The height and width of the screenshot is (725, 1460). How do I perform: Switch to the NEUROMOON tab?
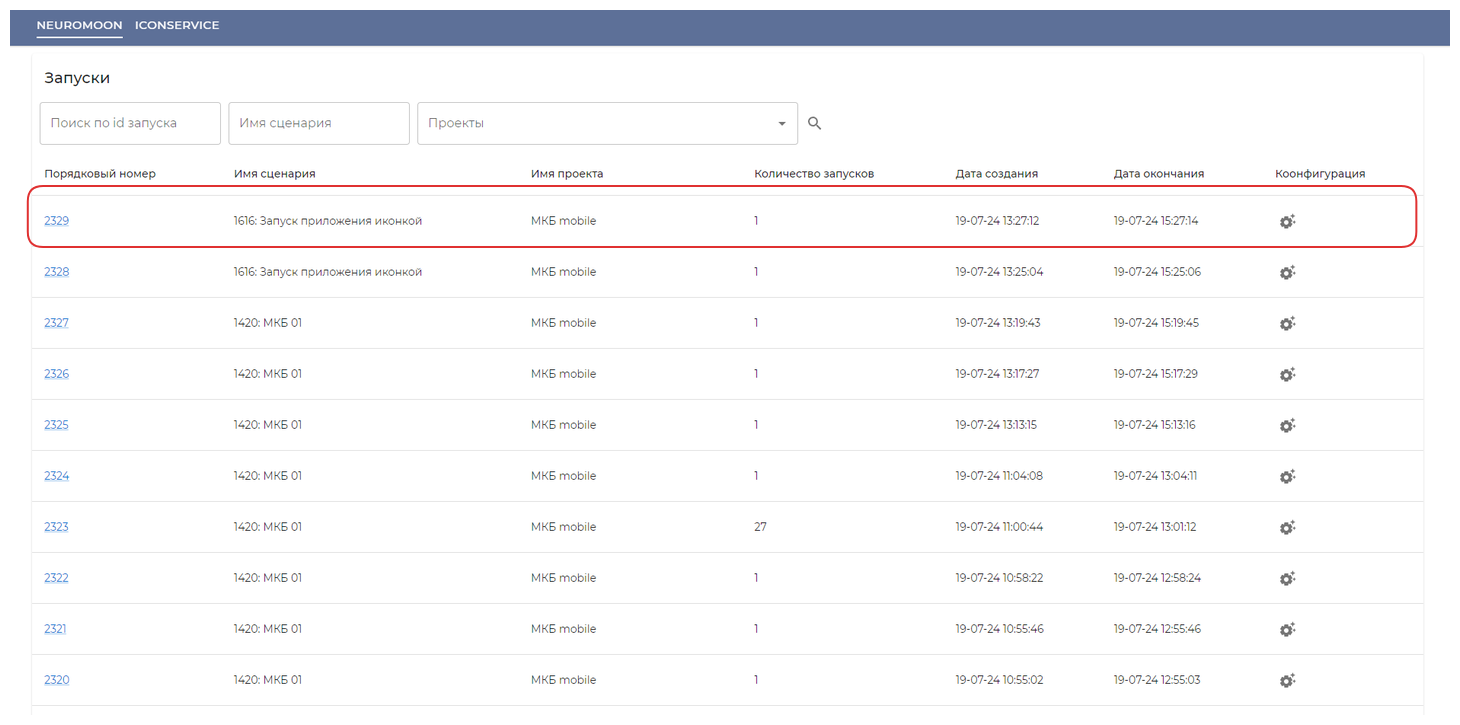[x=79, y=25]
